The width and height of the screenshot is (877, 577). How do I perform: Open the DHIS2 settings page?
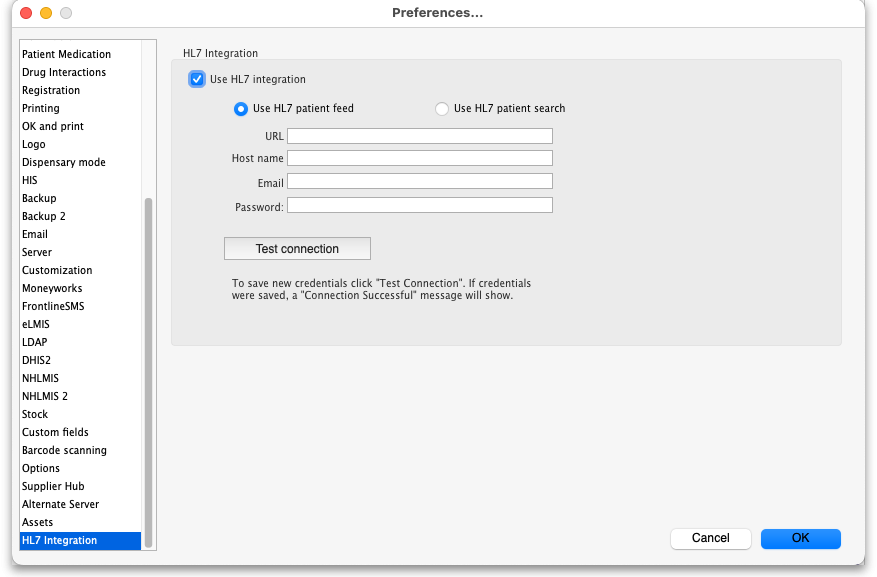click(36, 360)
